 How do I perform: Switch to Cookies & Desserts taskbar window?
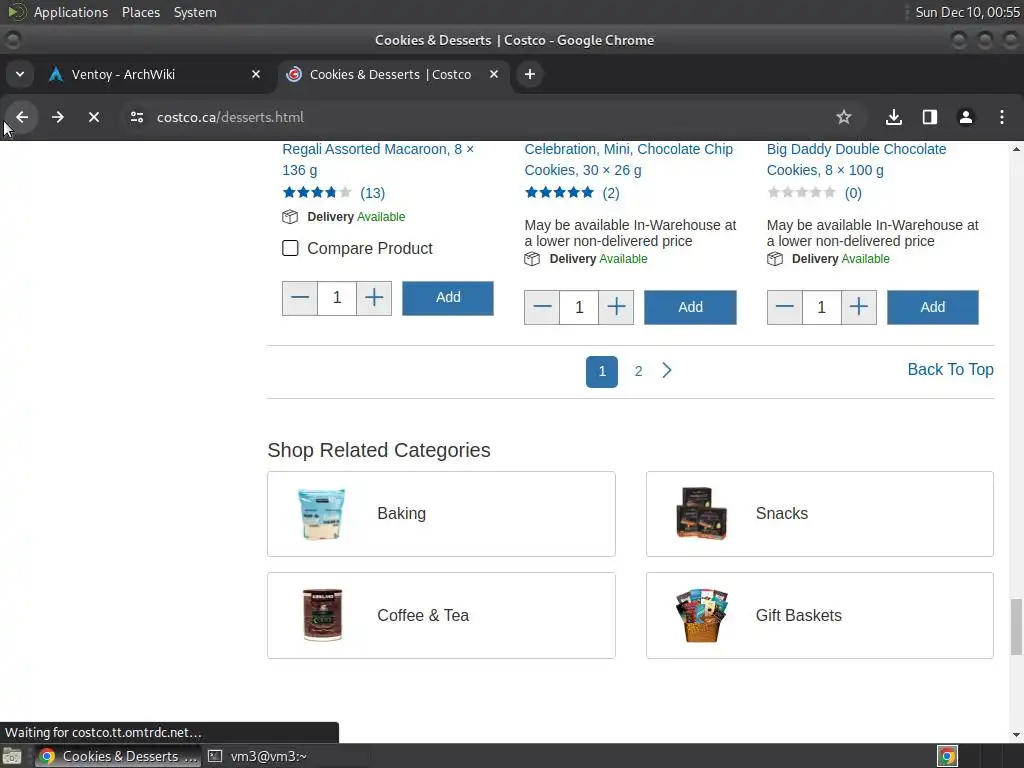tap(118, 756)
